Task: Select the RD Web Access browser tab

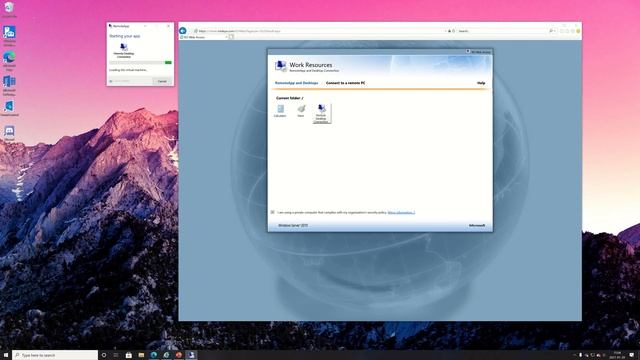Action: (x=204, y=37)
